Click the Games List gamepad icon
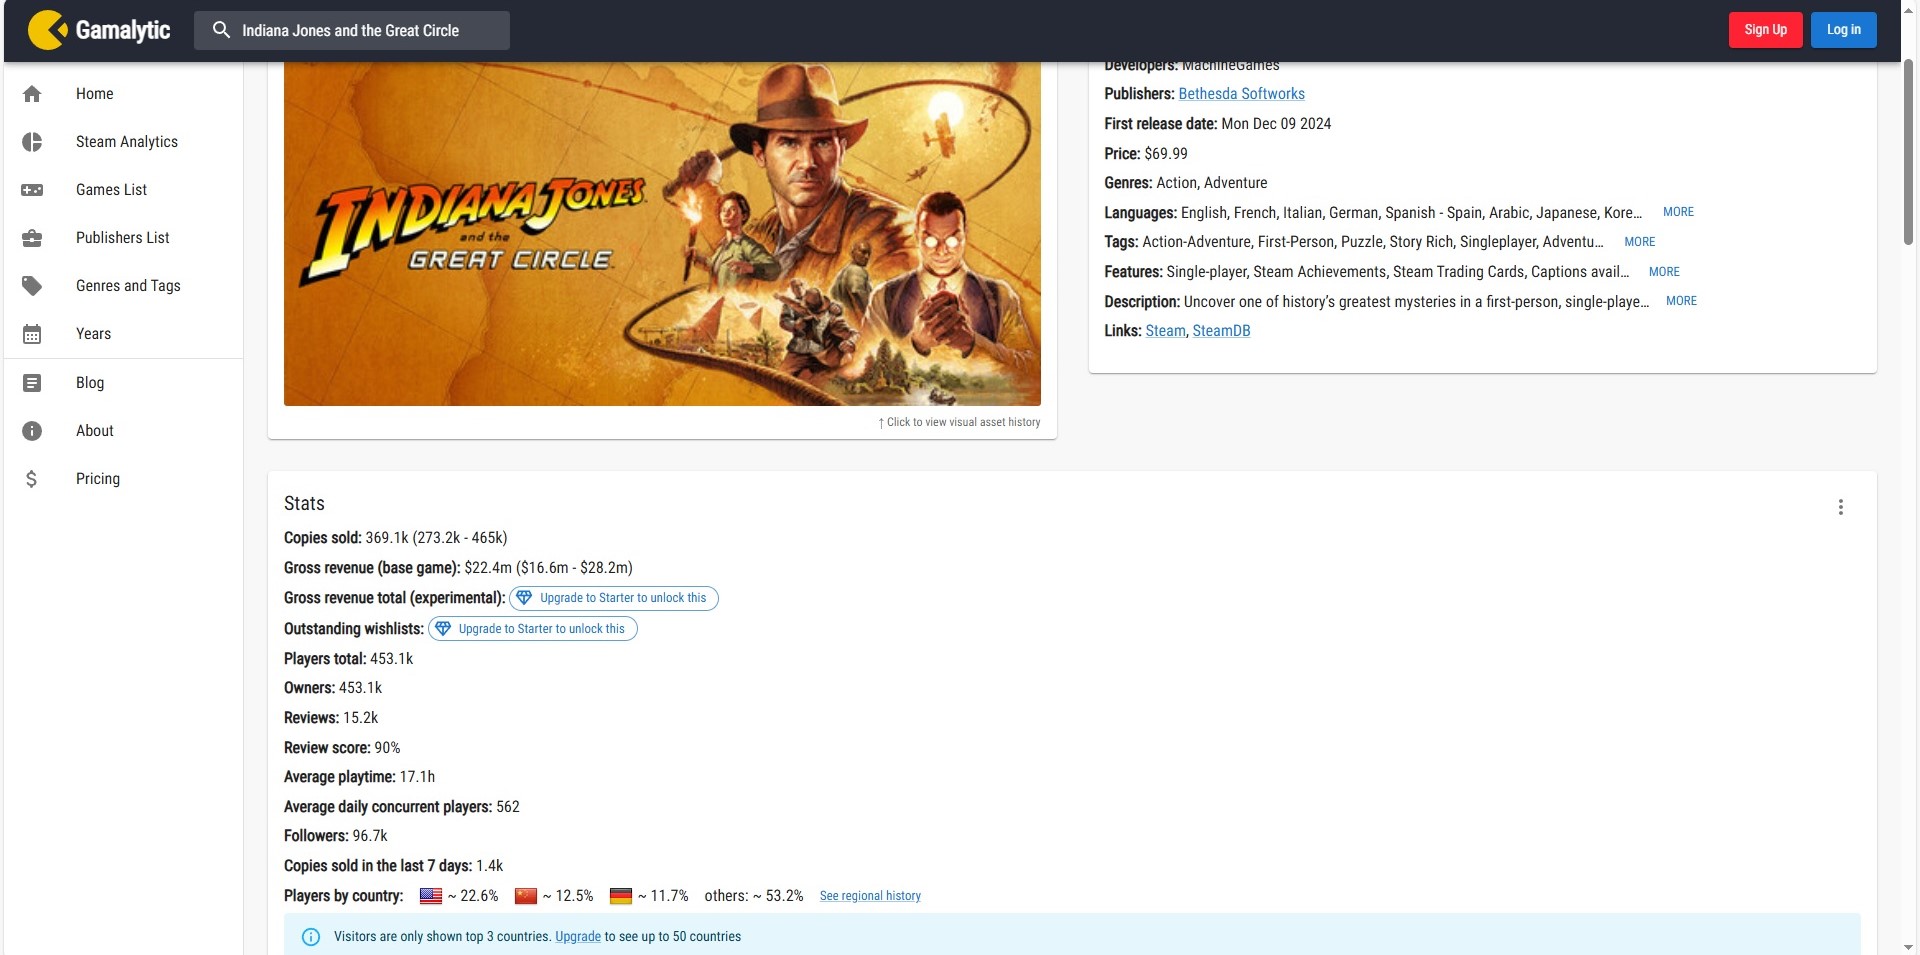 [x=32, y=190]
